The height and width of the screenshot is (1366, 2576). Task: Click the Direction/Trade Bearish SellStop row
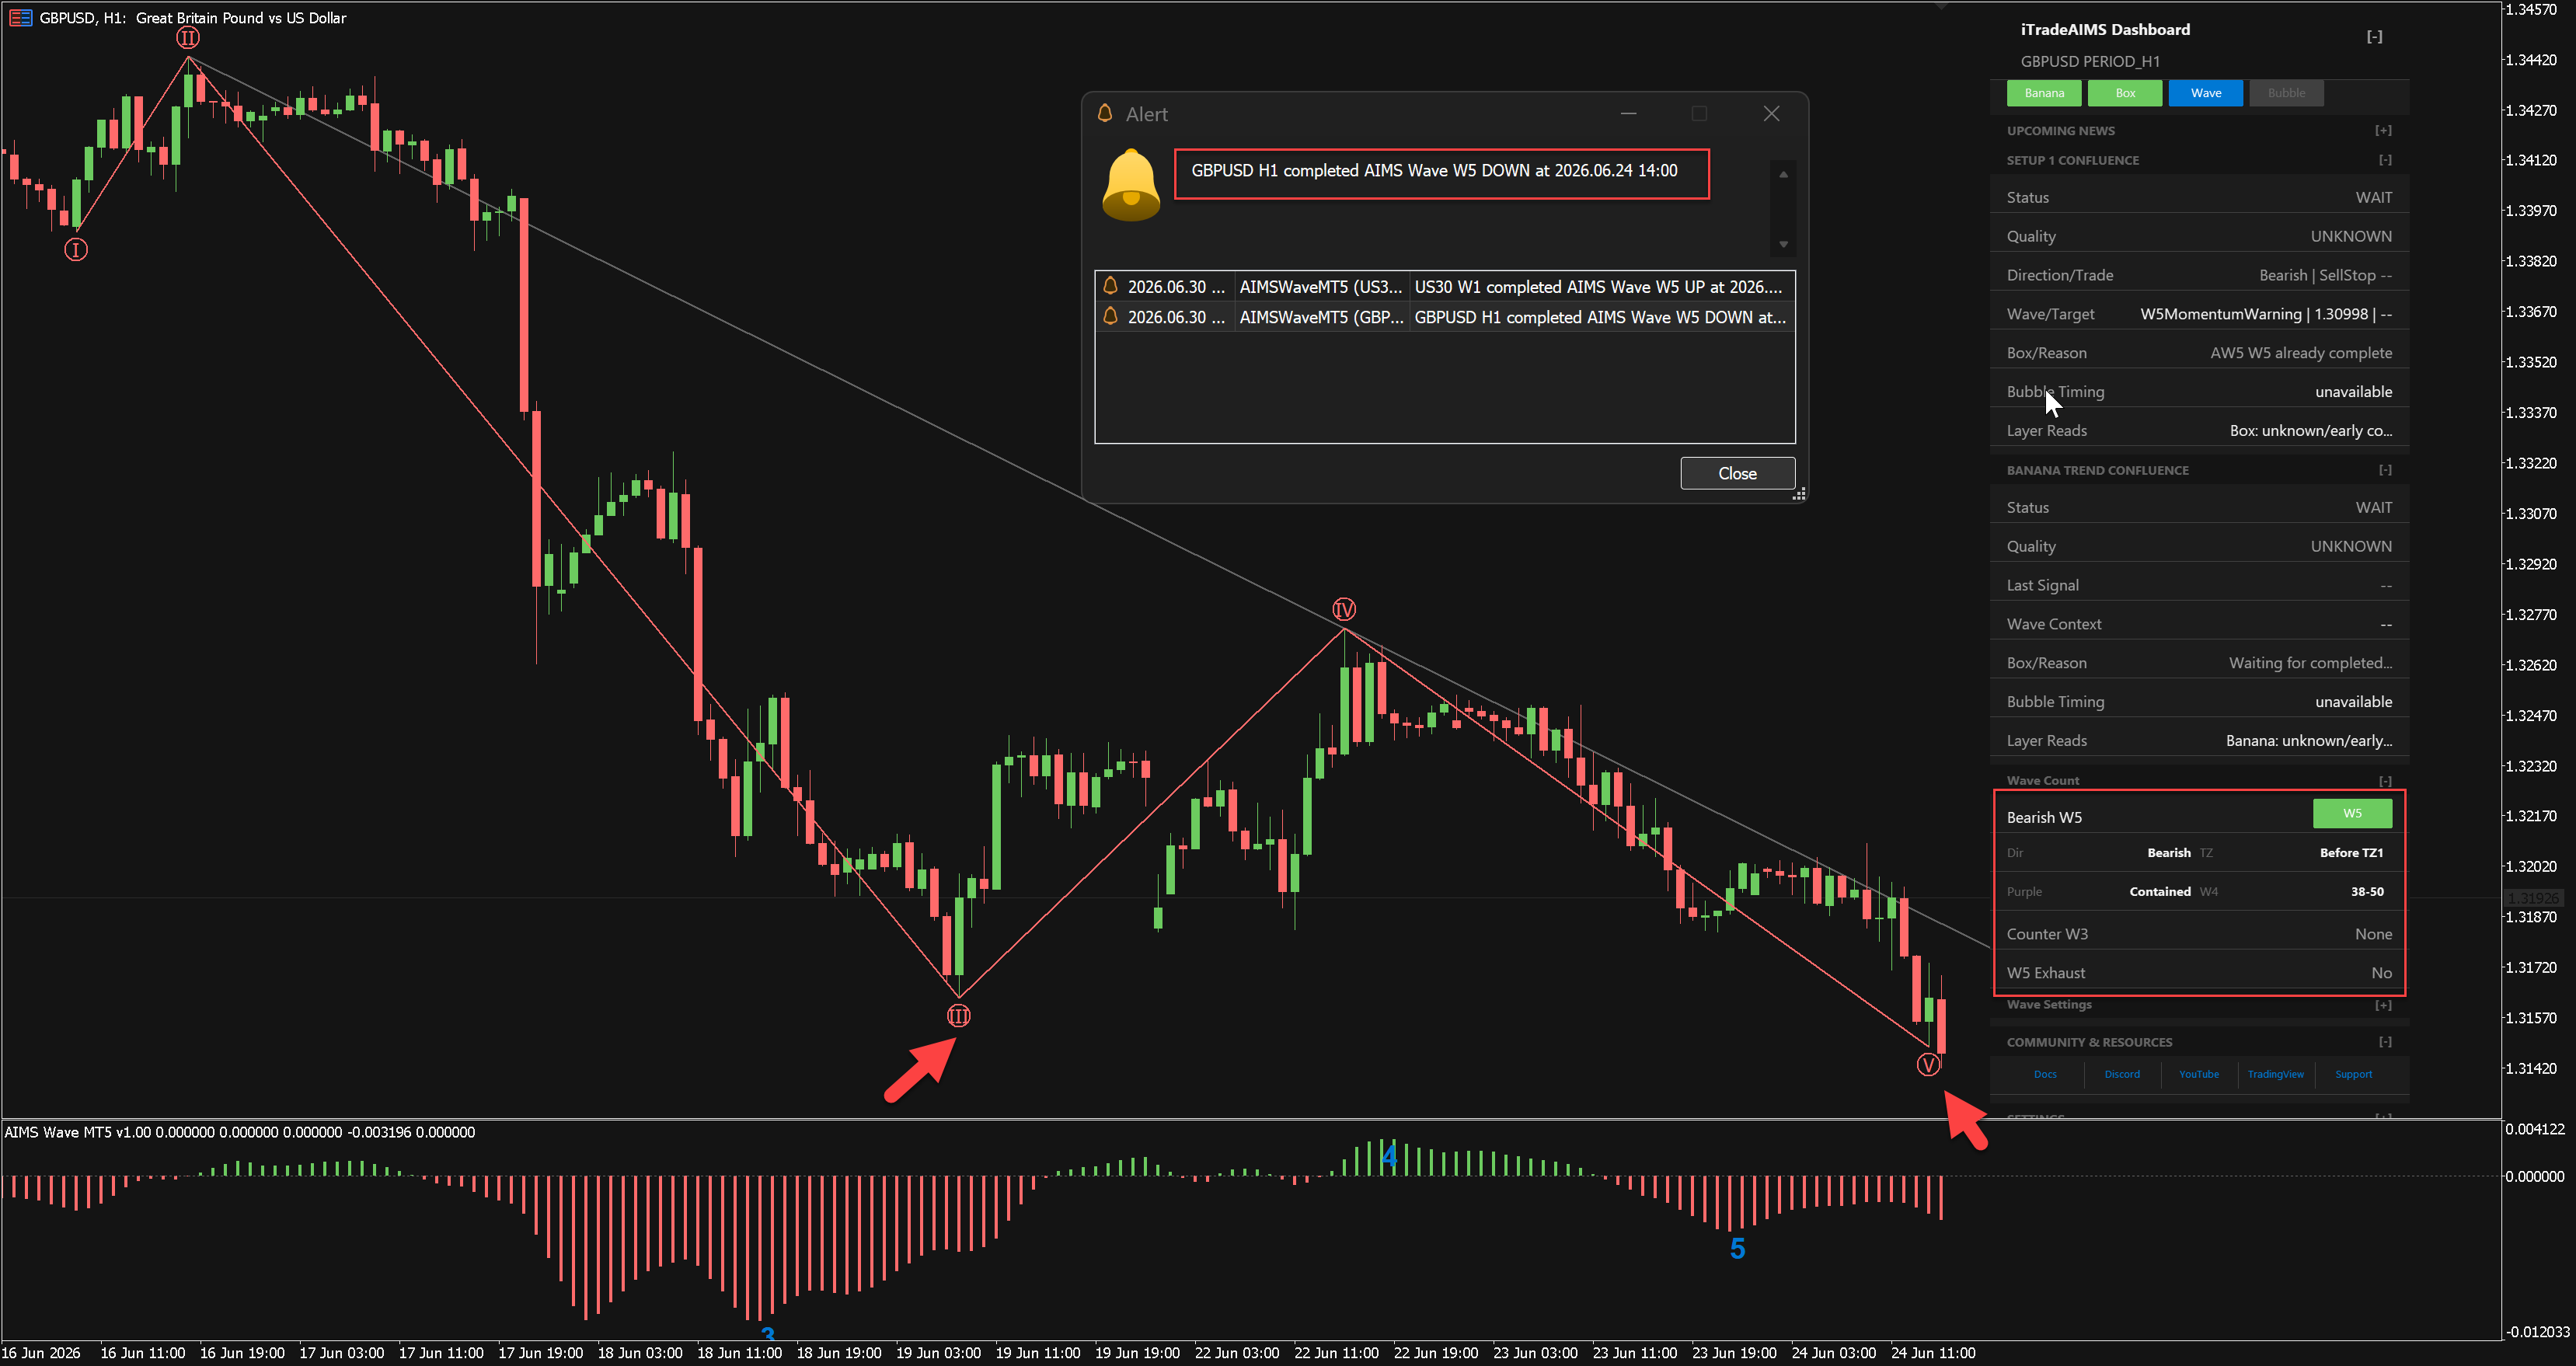pyautogui.click(x=2199, y=275)
